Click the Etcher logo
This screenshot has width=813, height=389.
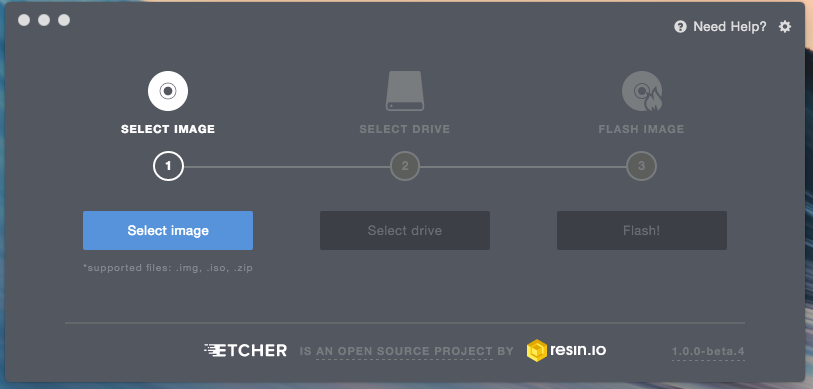coord(245,350)
